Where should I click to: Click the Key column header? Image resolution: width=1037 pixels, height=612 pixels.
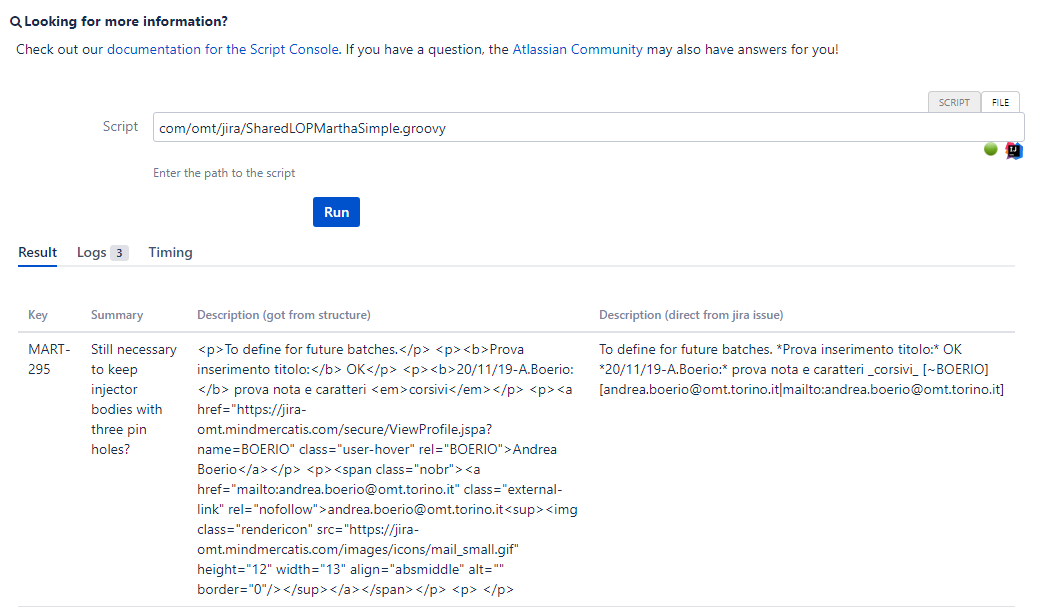(38, 315)
